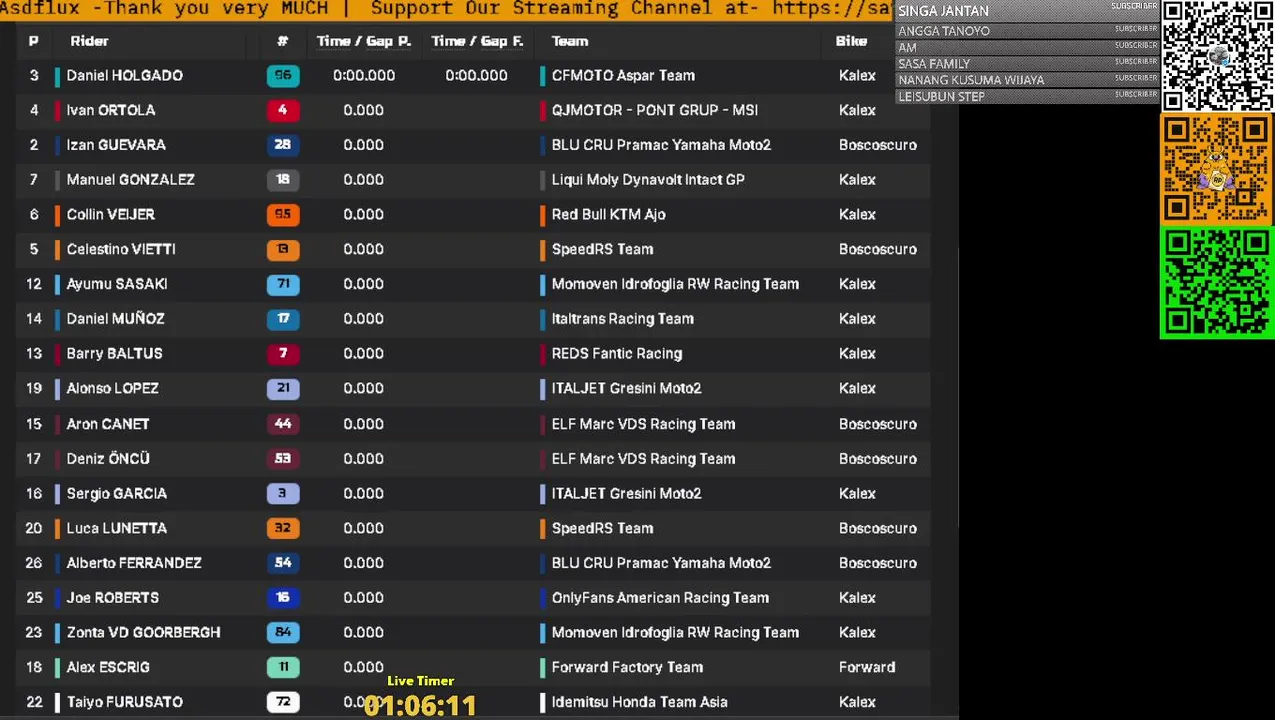Click Celestino Vietti's number 13 badge
This screenshot has width=1275, height=720.
[283, 249]
